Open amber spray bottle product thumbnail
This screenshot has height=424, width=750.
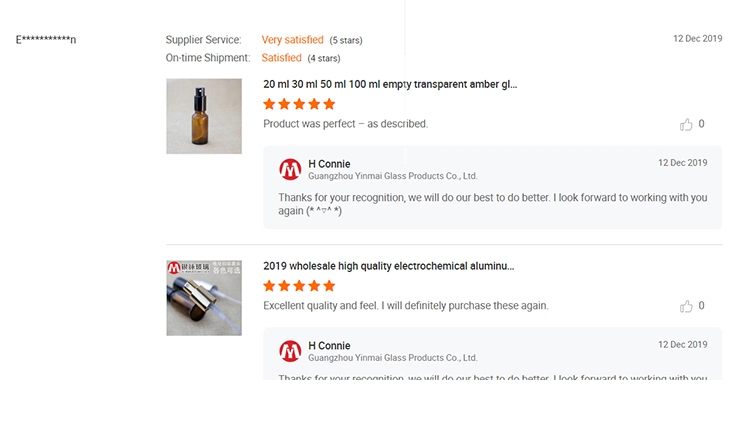204,116
